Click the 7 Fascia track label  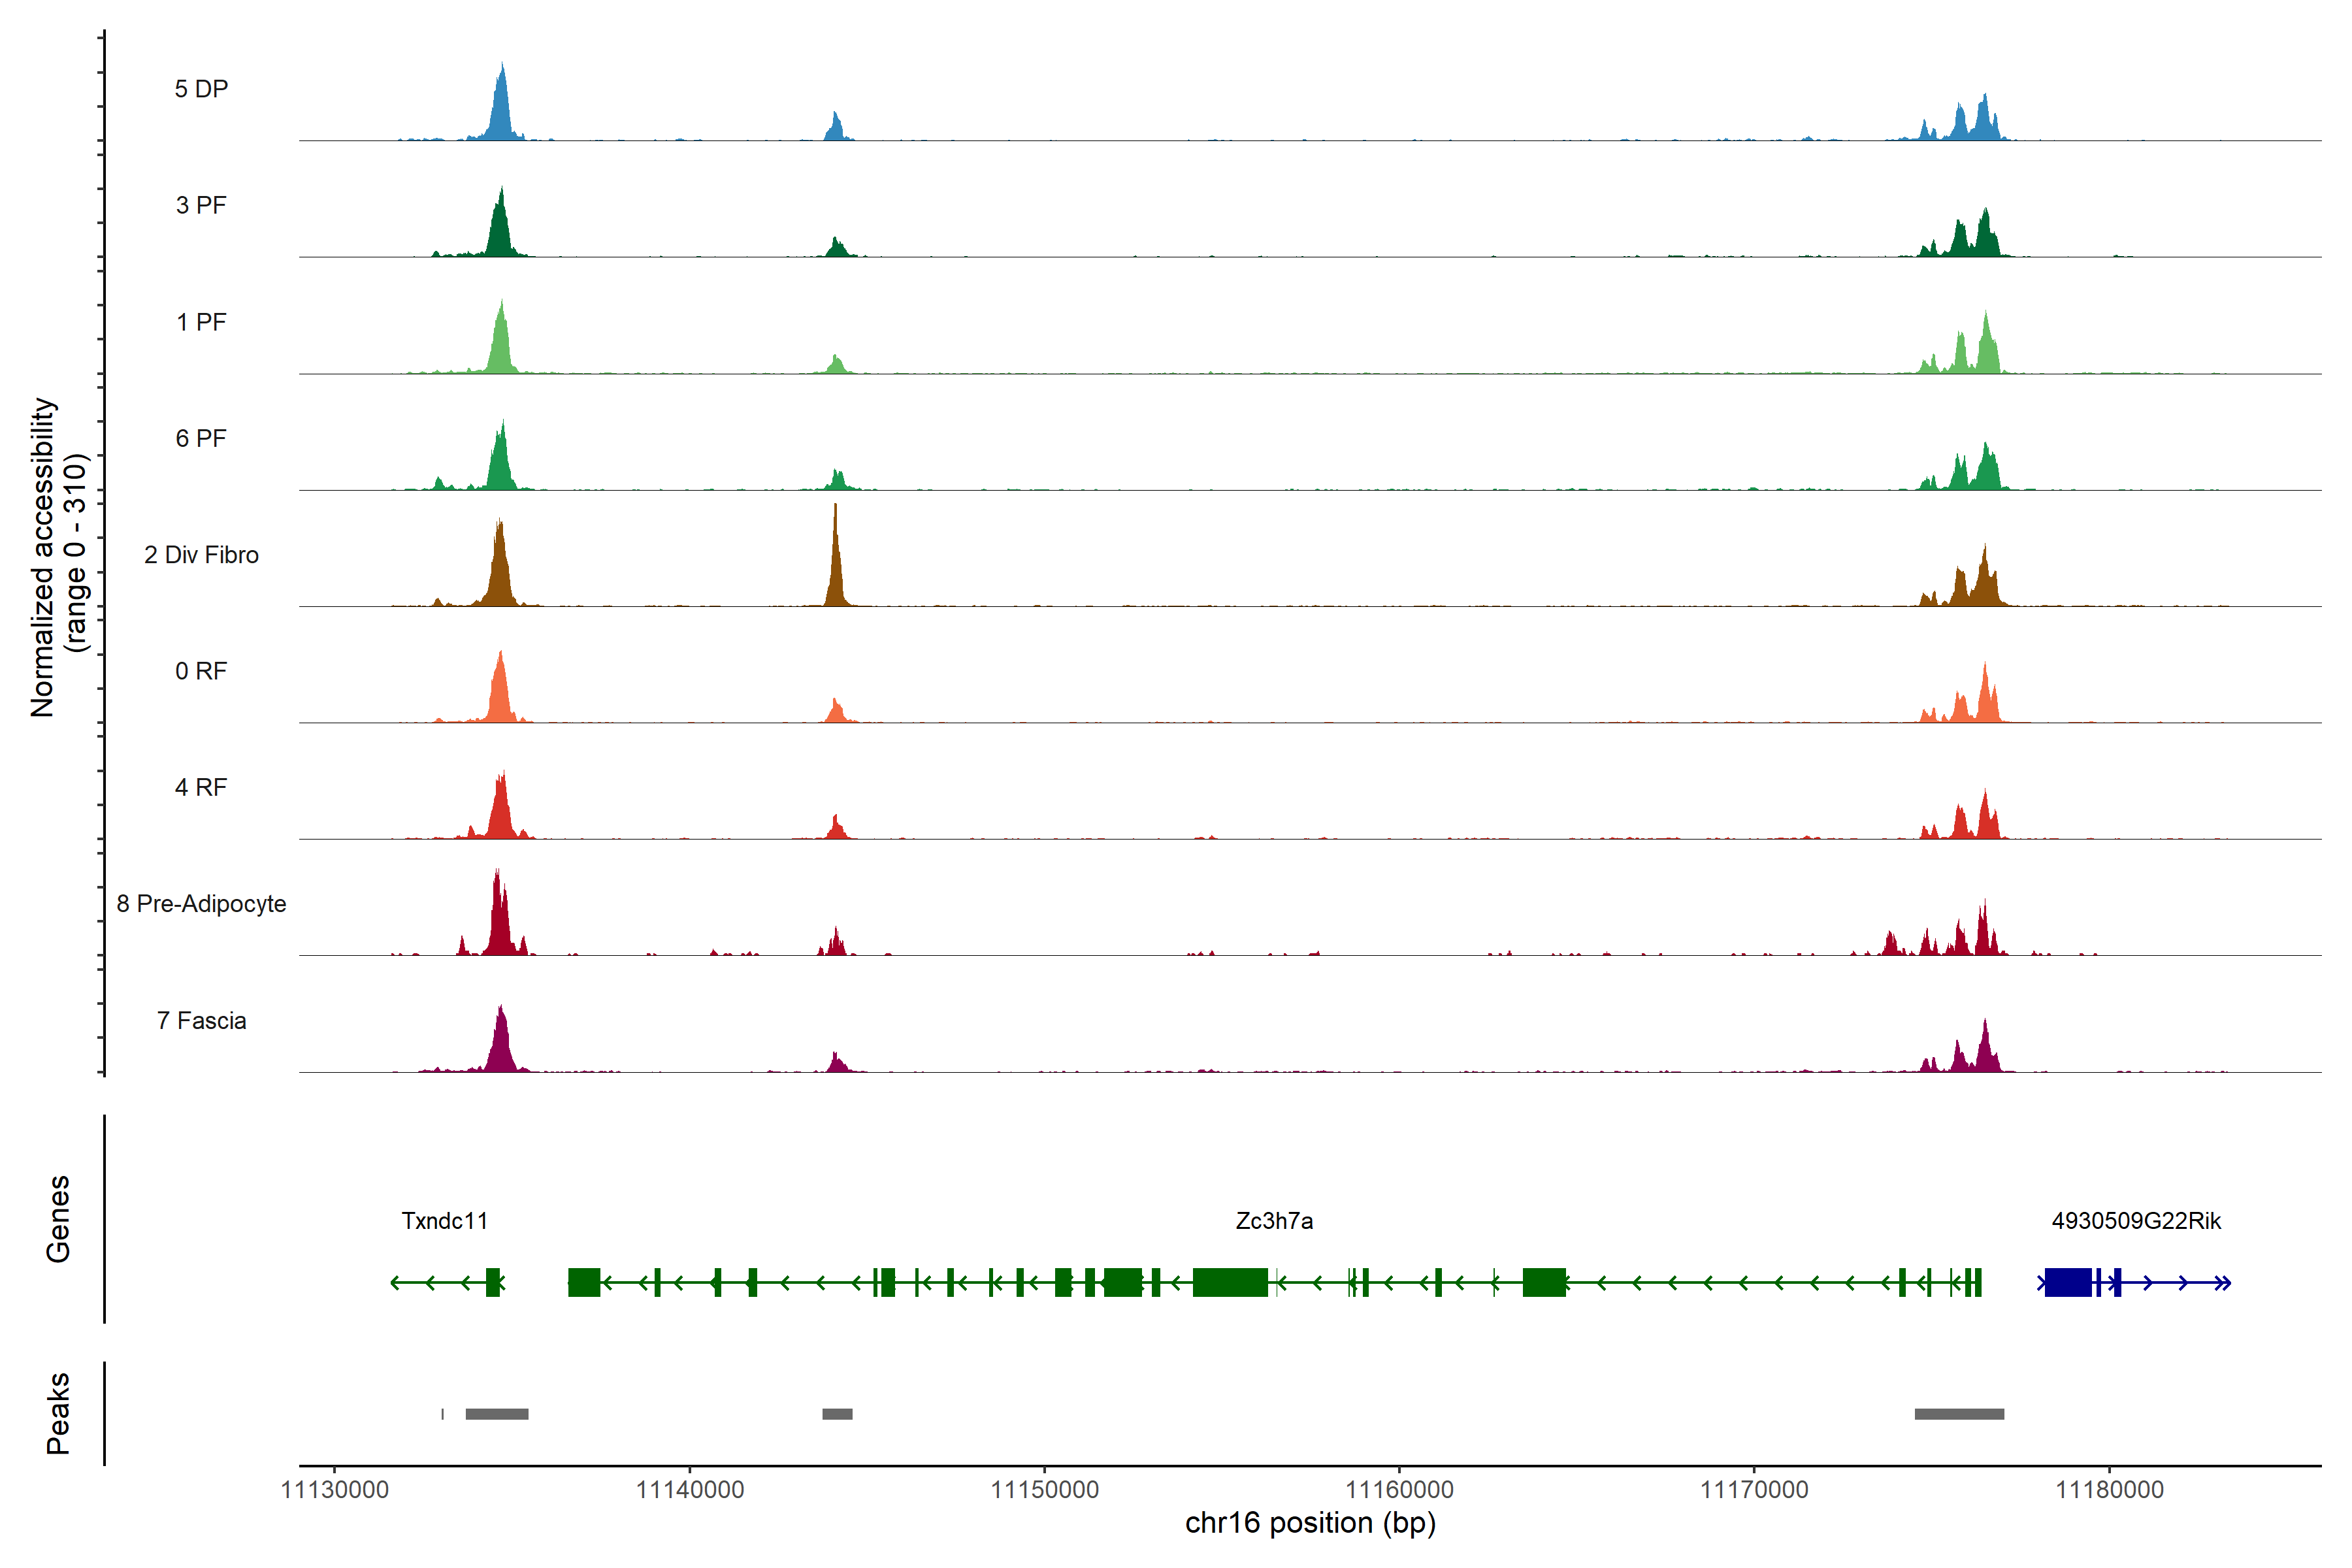tap(201, 1021)
